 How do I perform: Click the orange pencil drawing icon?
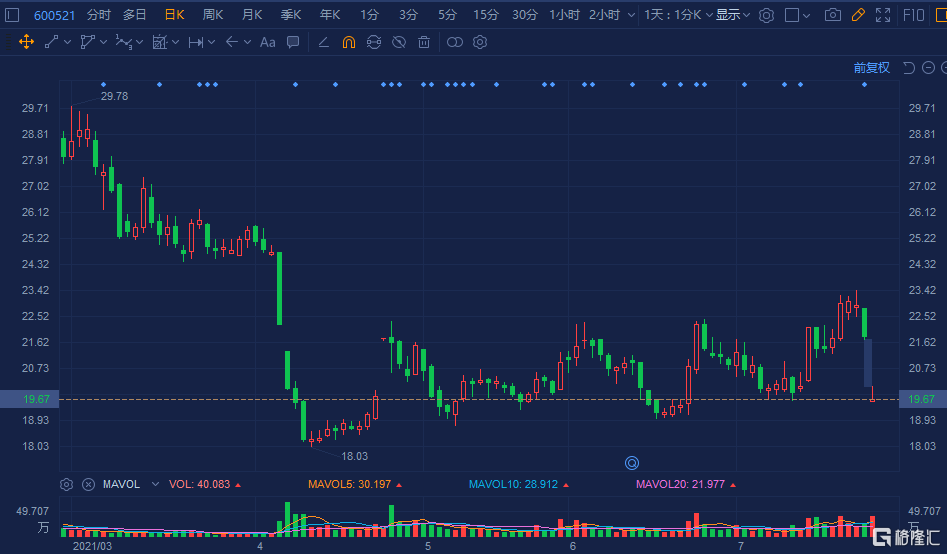pyautogui.click(x=857, y=15)
